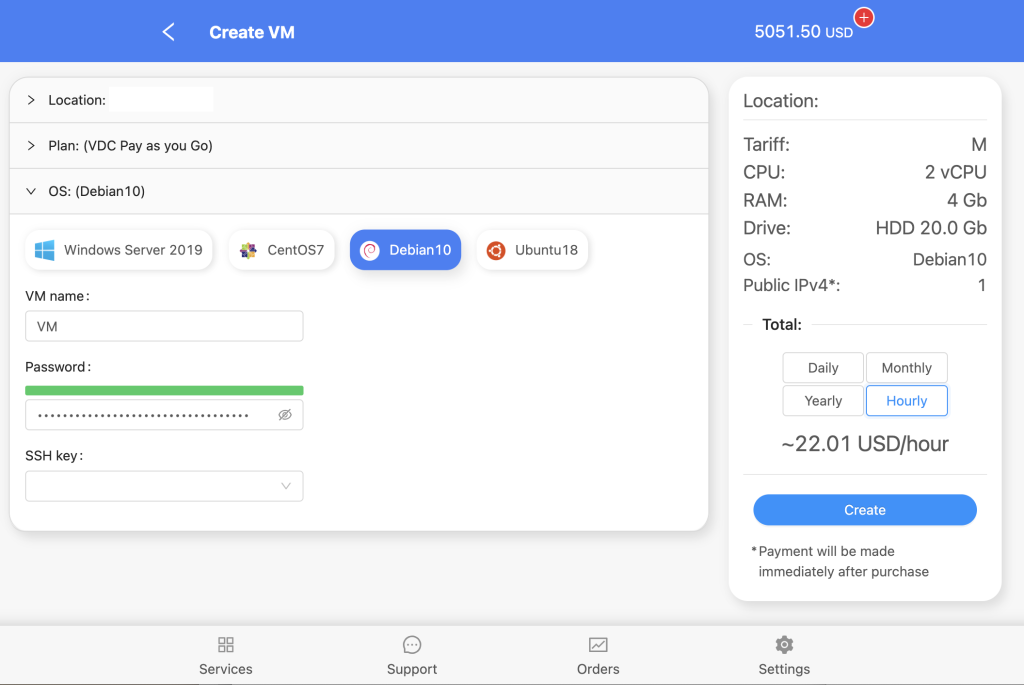Click the back arrow icon in header

[x=168, y=32]
